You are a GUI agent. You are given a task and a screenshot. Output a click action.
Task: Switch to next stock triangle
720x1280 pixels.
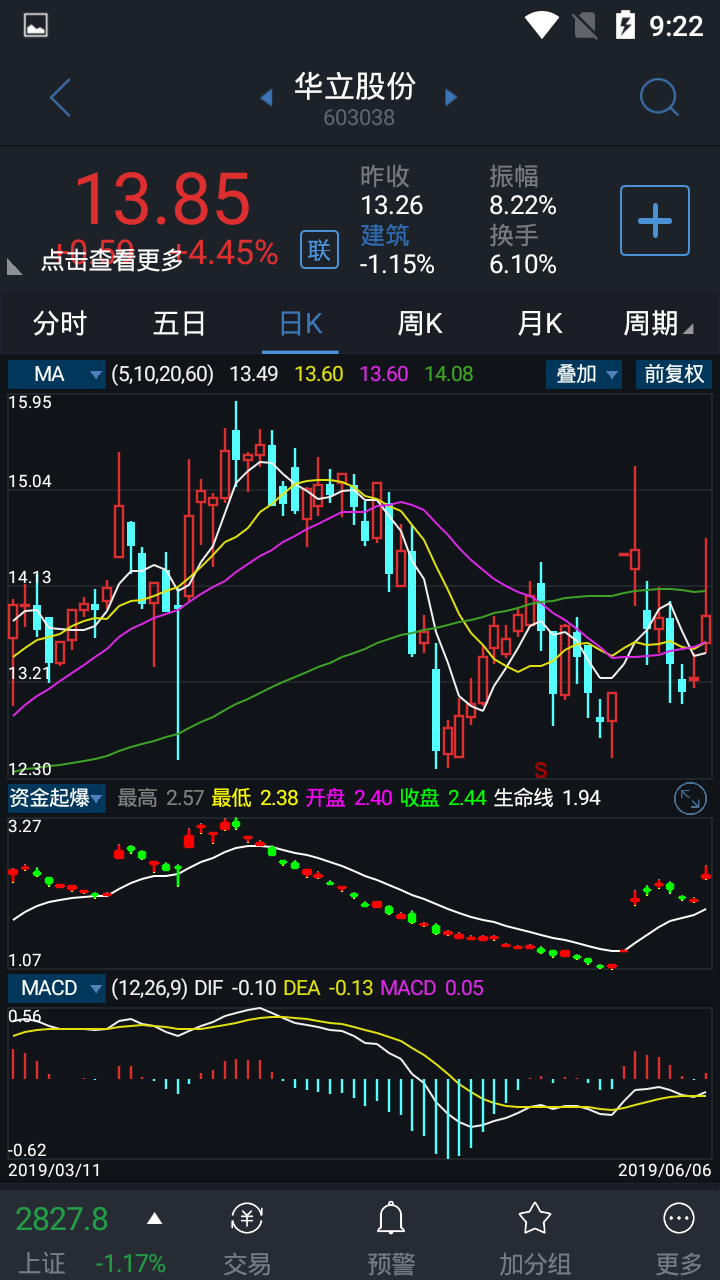coord(451,97)
